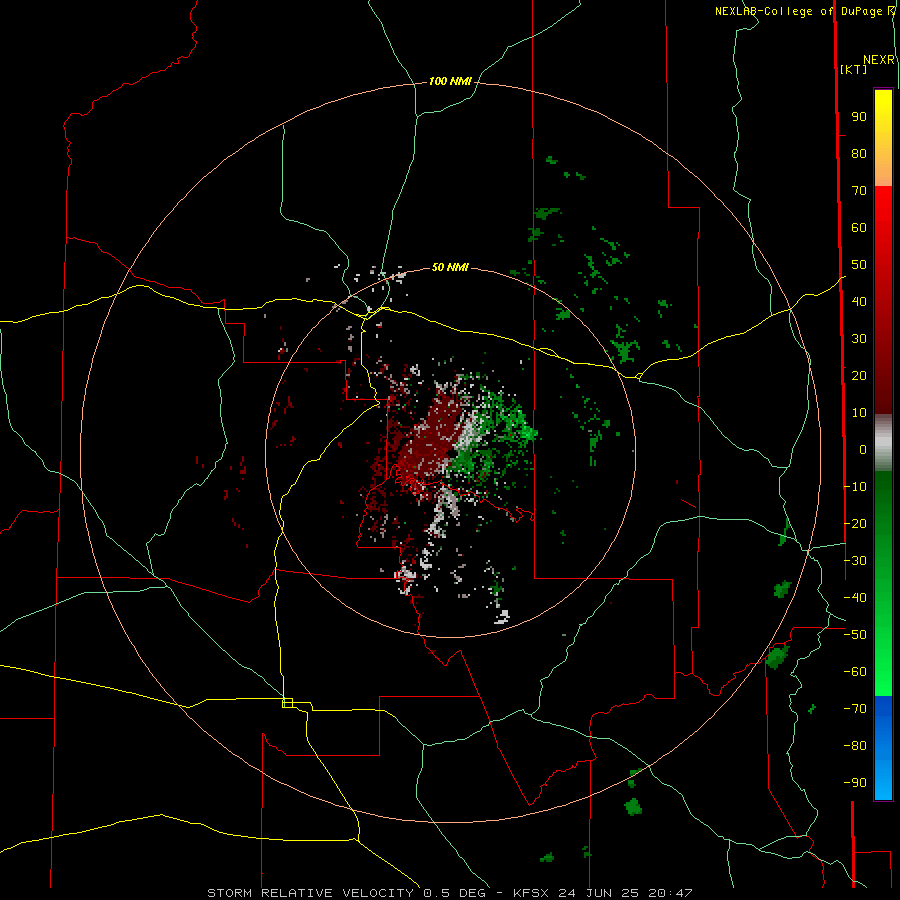This screenshot has width=900, height=900.
Task: Select the -40 knot scale label
Action: click(x=855, y=598)
